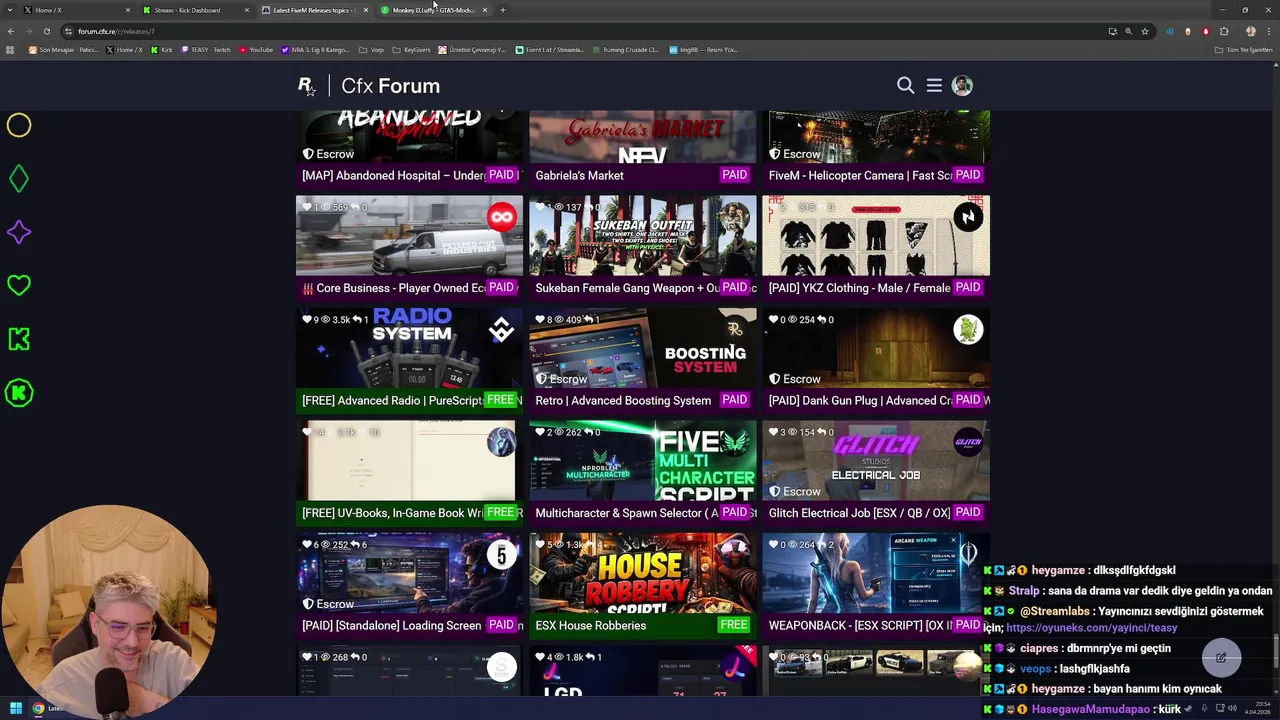Click the green heart overlay icon
1280x720 pixels.
click(19, 285)
